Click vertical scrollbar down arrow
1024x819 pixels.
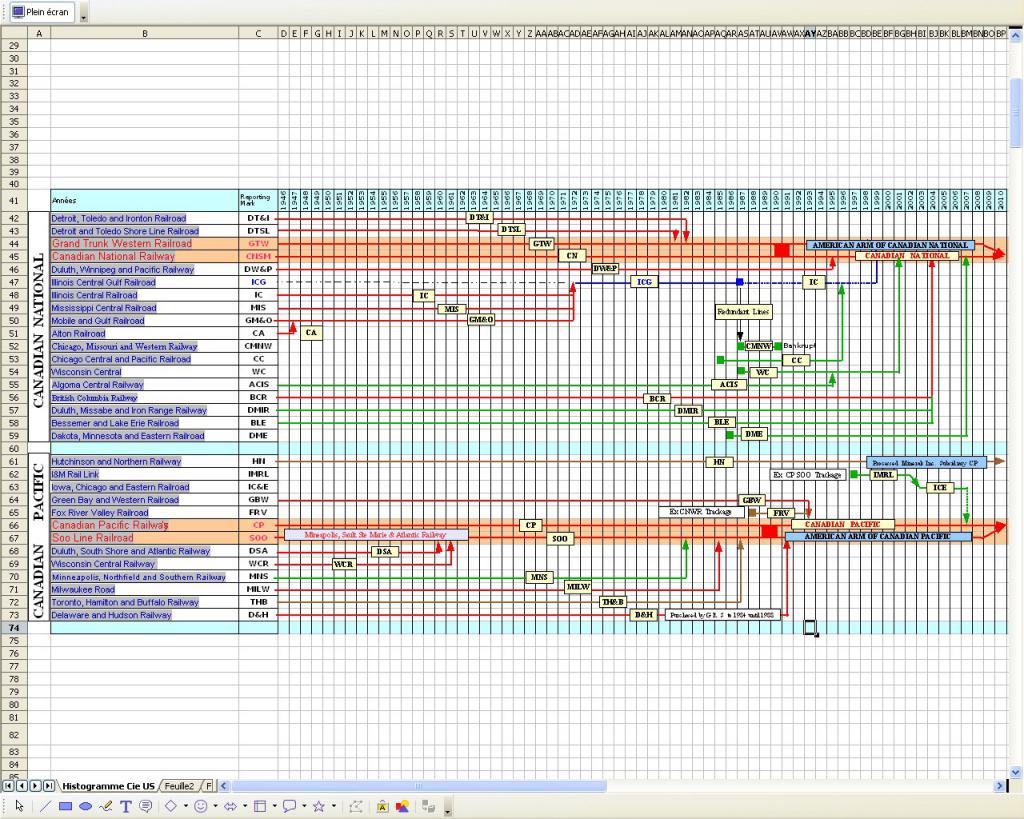tap(1016, 772)
